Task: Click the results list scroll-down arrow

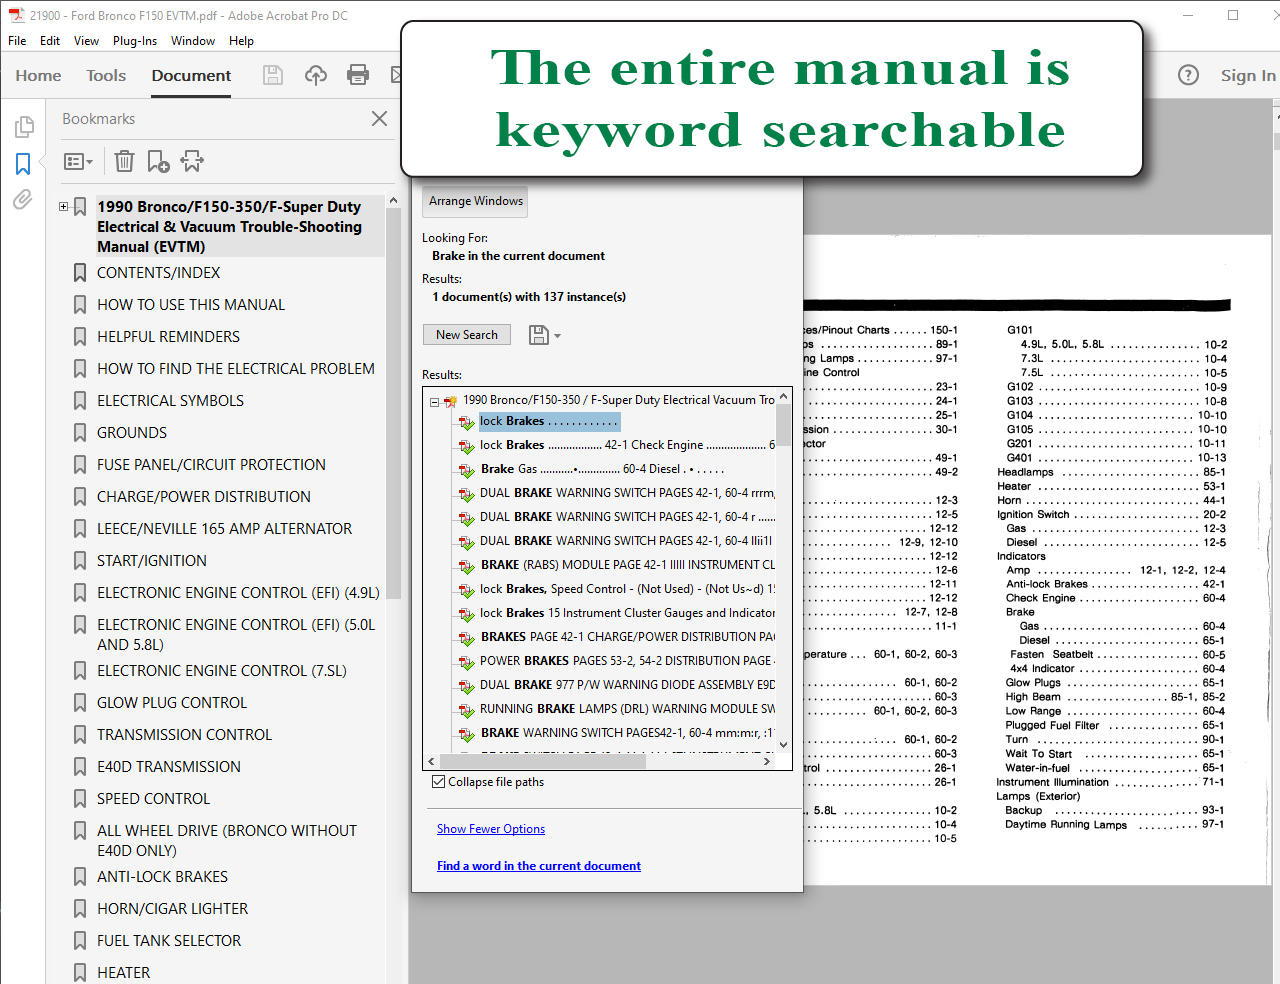Action: (783, 745)
